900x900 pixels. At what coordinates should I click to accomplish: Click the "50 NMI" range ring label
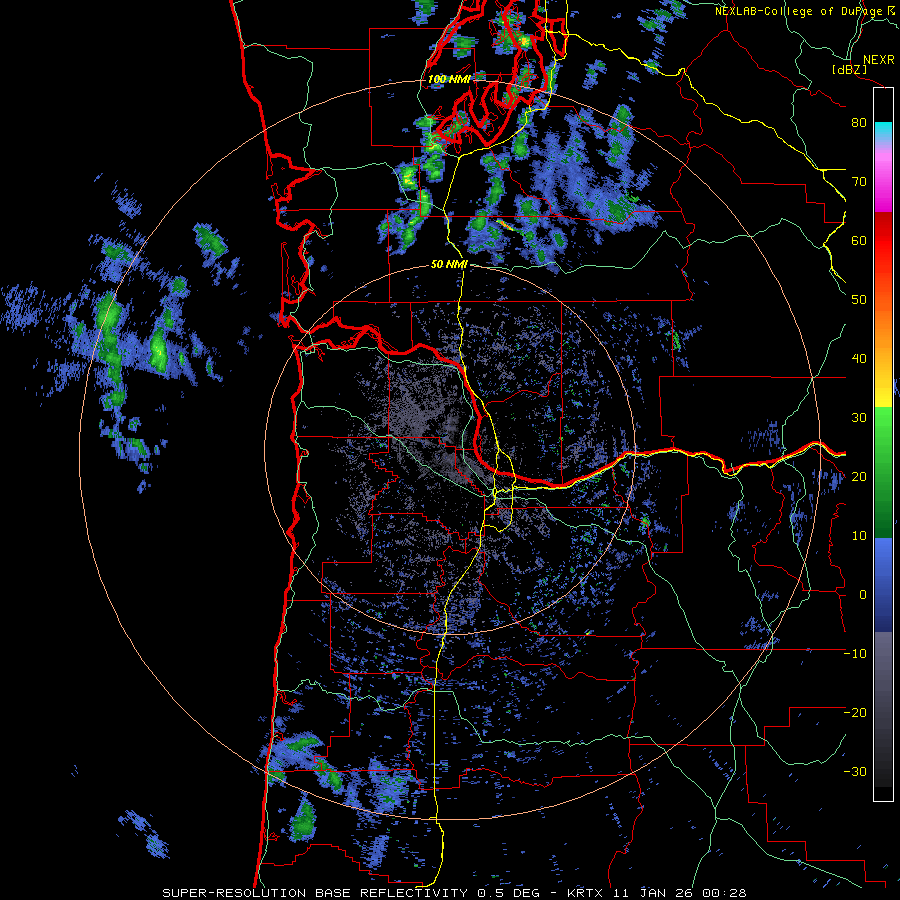pyautogui.click(x=449, y=265)
